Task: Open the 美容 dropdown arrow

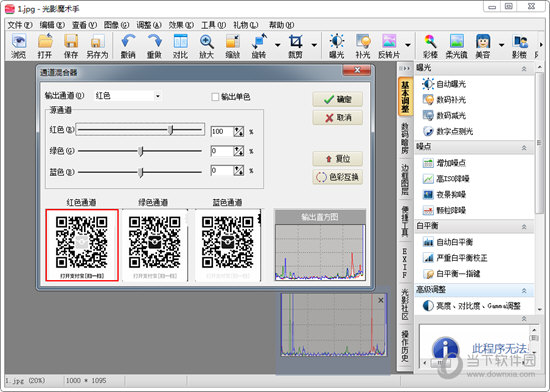Action: click(x=502, y=45)
